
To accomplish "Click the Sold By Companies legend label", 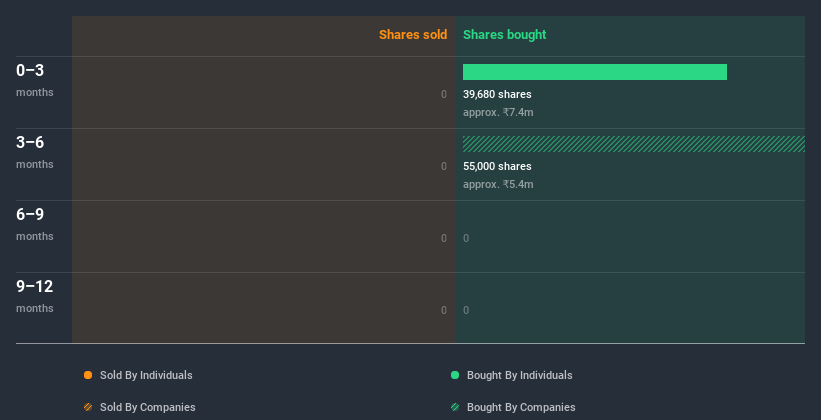I will pos(148,407).
